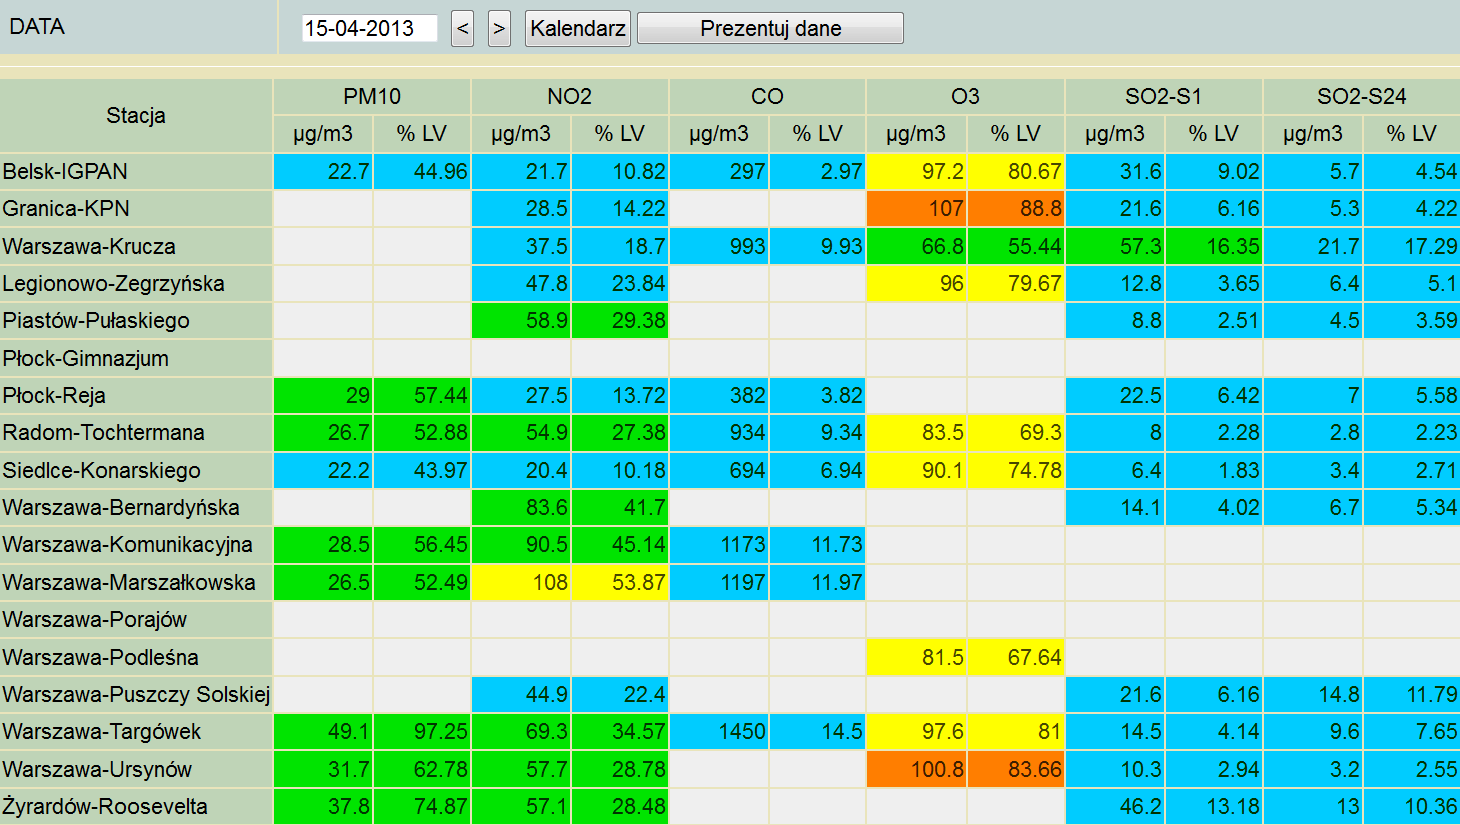Click Siedlce-Konarskiego CO value 694
Image resolution: width=1460 pixels, height=825 pixels.
(x=719, y=470)
